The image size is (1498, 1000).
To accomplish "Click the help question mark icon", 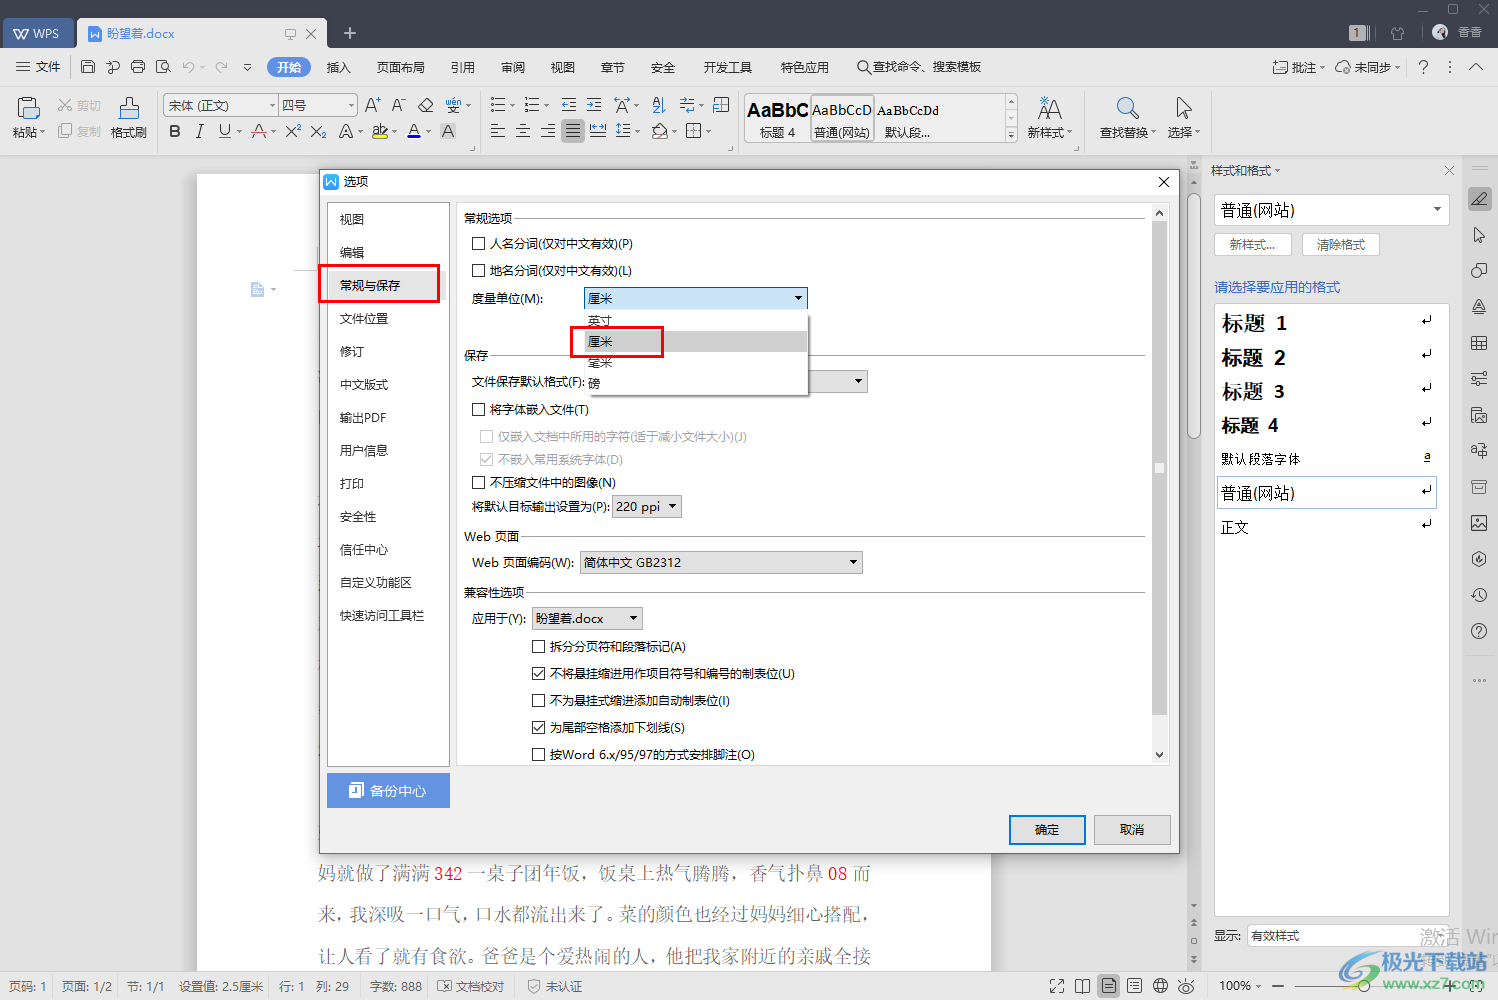I will coord(1423,67).
